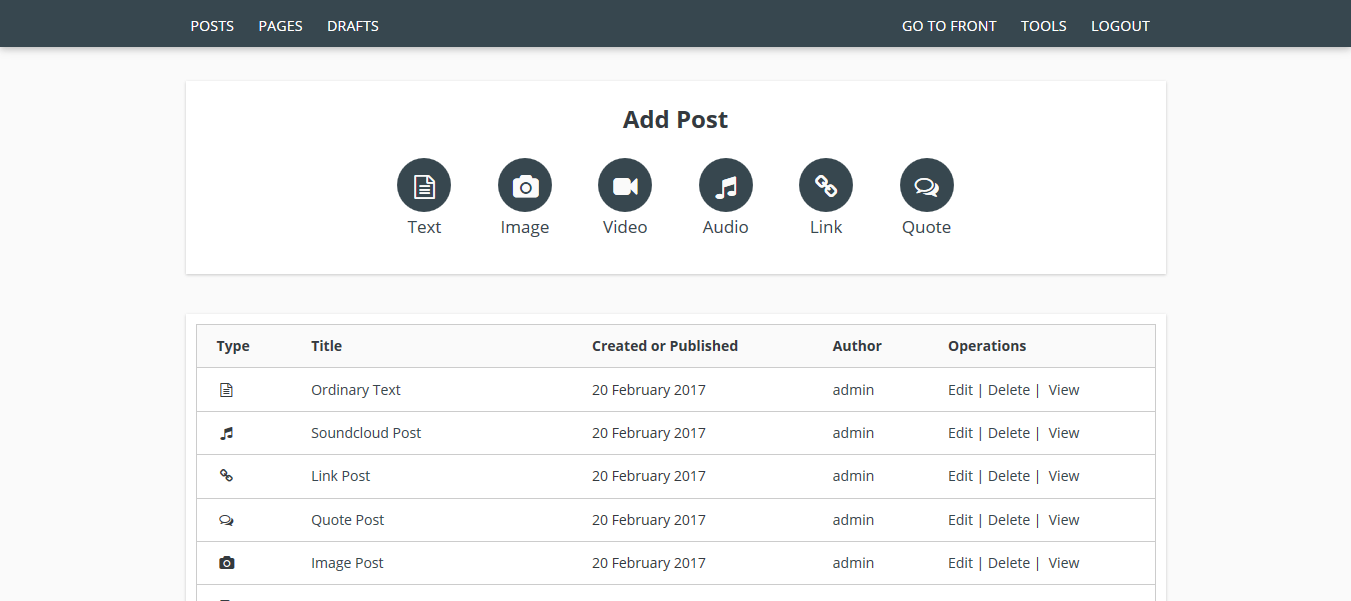Click the chain icon in Link Post row
This screenshot has height=601, width=1351.
click(226, 476)
